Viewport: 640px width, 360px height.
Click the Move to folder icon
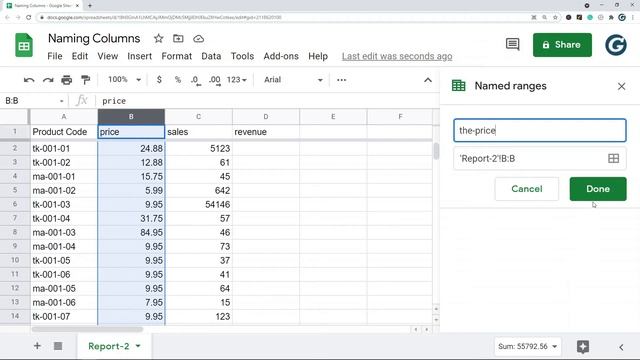tap(178, 38)
